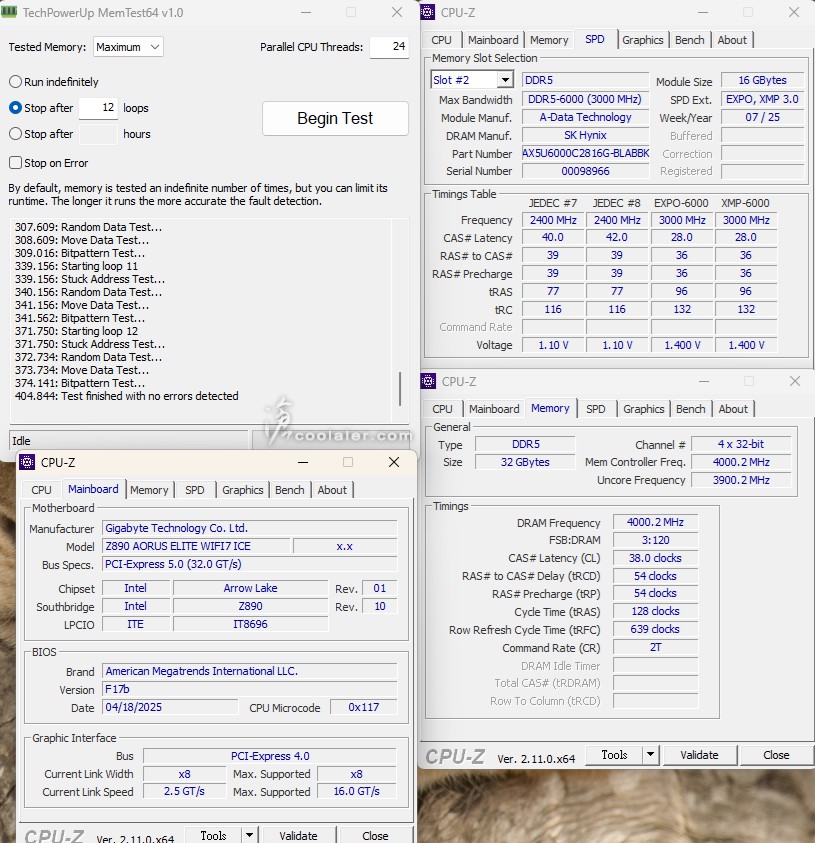Click Gigabyte Technology Co. Ltd. manufacturer

pyautogui.click(x=249, y=528)
